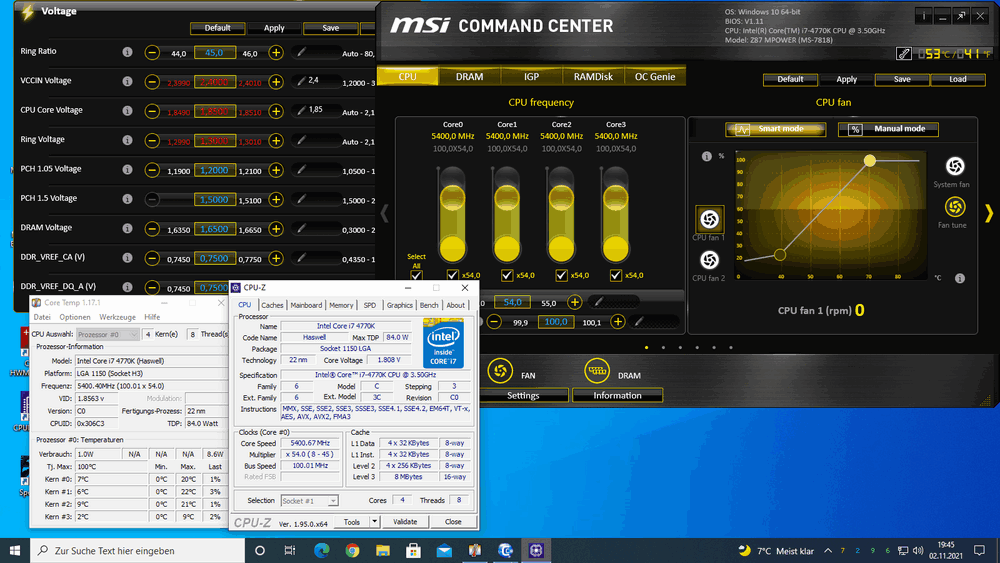Click the info icon beside the °C axis
This screenshot has height=563, width=1000.
[x=960, y=278]
